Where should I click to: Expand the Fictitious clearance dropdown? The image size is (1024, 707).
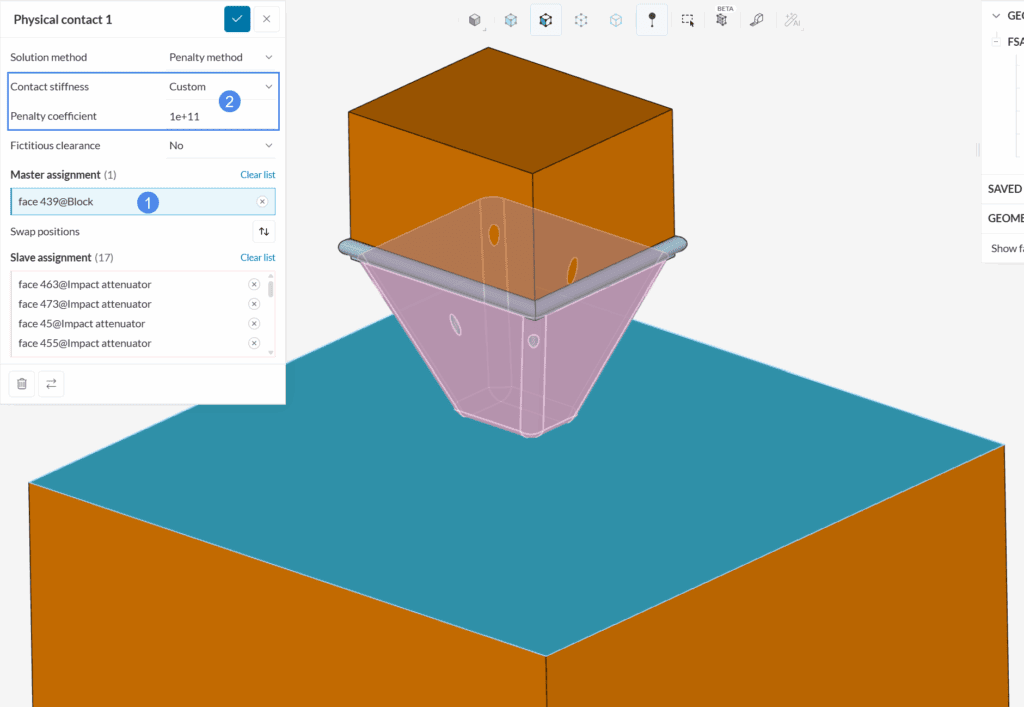(220, 146)
